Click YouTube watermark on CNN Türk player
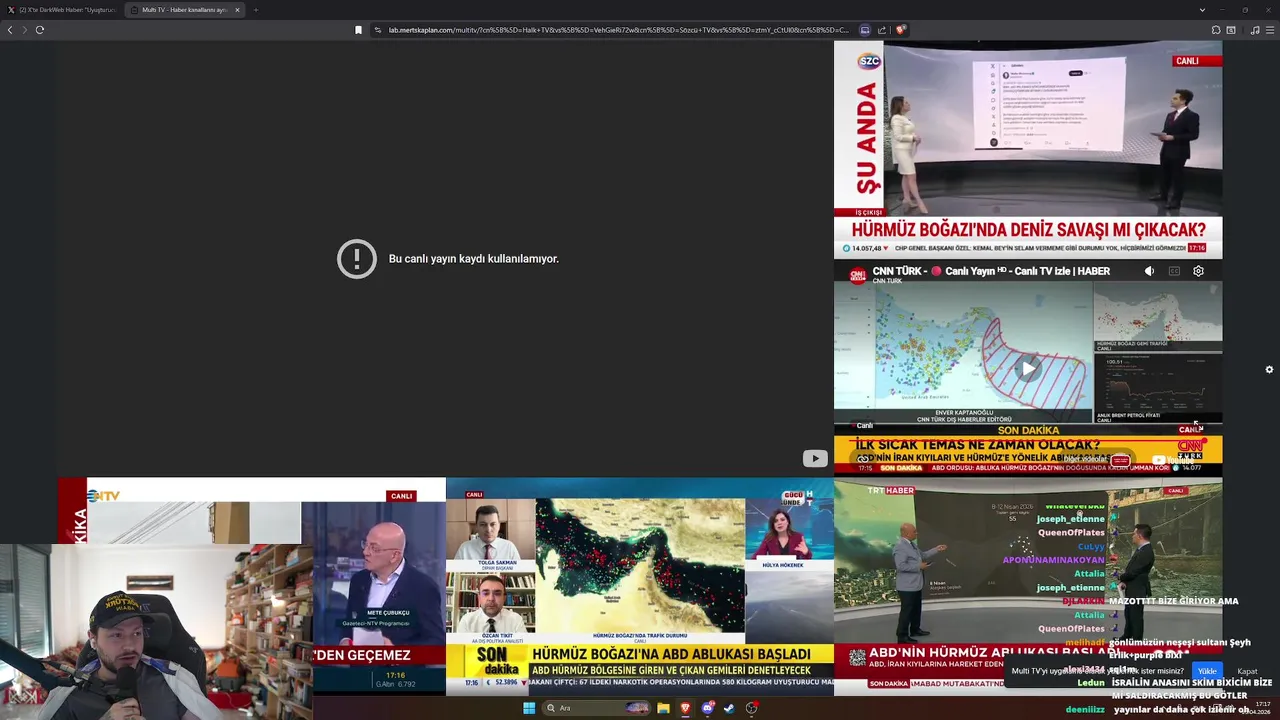The width and height of the screenshot is (1280, 720). pyautogui.click(x=1172, y=460)
